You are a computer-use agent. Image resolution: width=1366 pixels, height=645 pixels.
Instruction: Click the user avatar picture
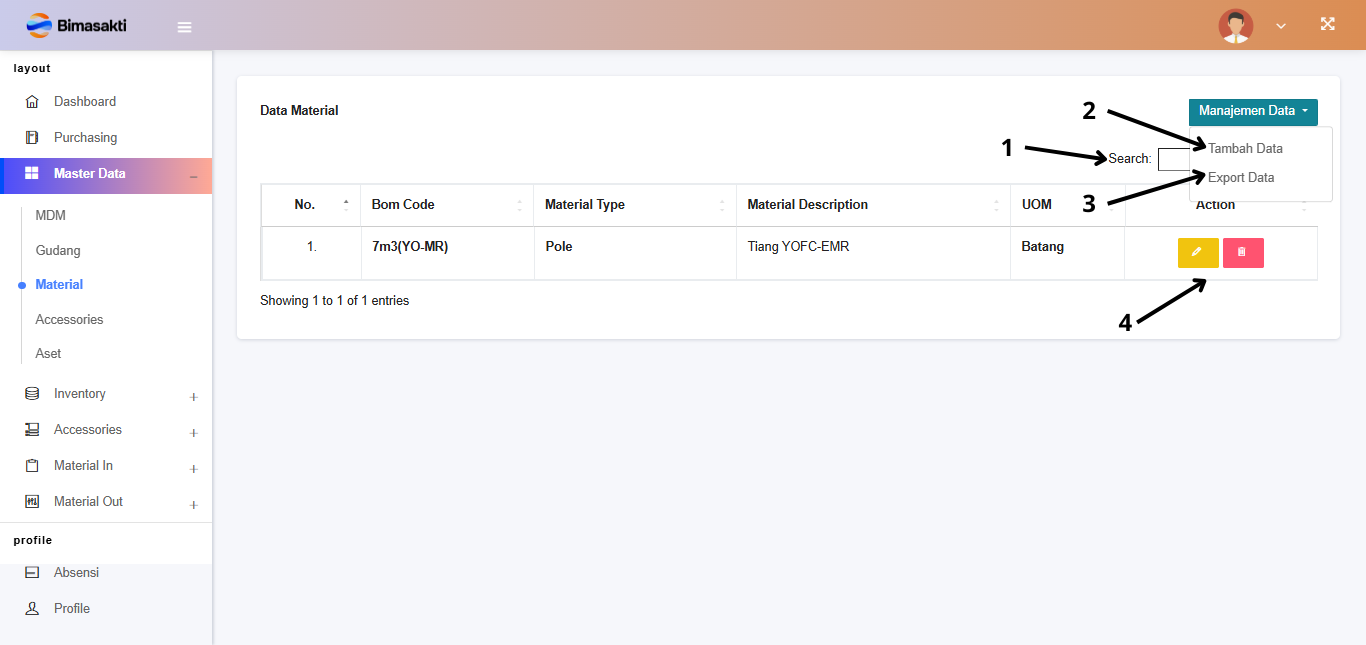1235,26
